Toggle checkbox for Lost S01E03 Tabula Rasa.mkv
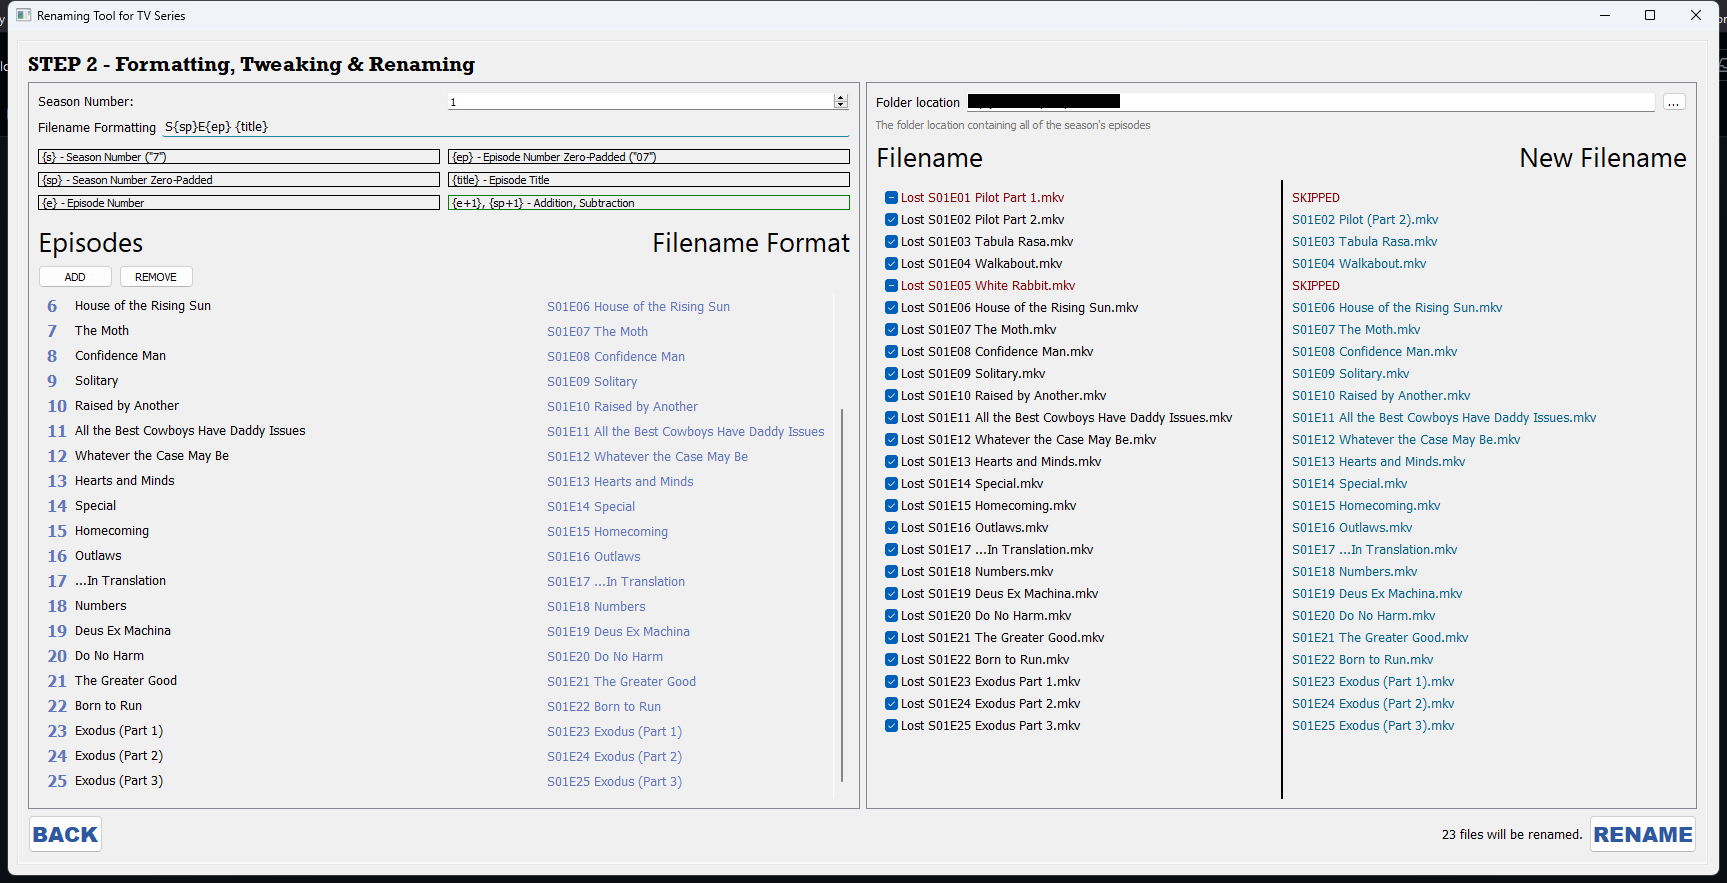Screen dimensions: 1727x883 tap(891, 242)
